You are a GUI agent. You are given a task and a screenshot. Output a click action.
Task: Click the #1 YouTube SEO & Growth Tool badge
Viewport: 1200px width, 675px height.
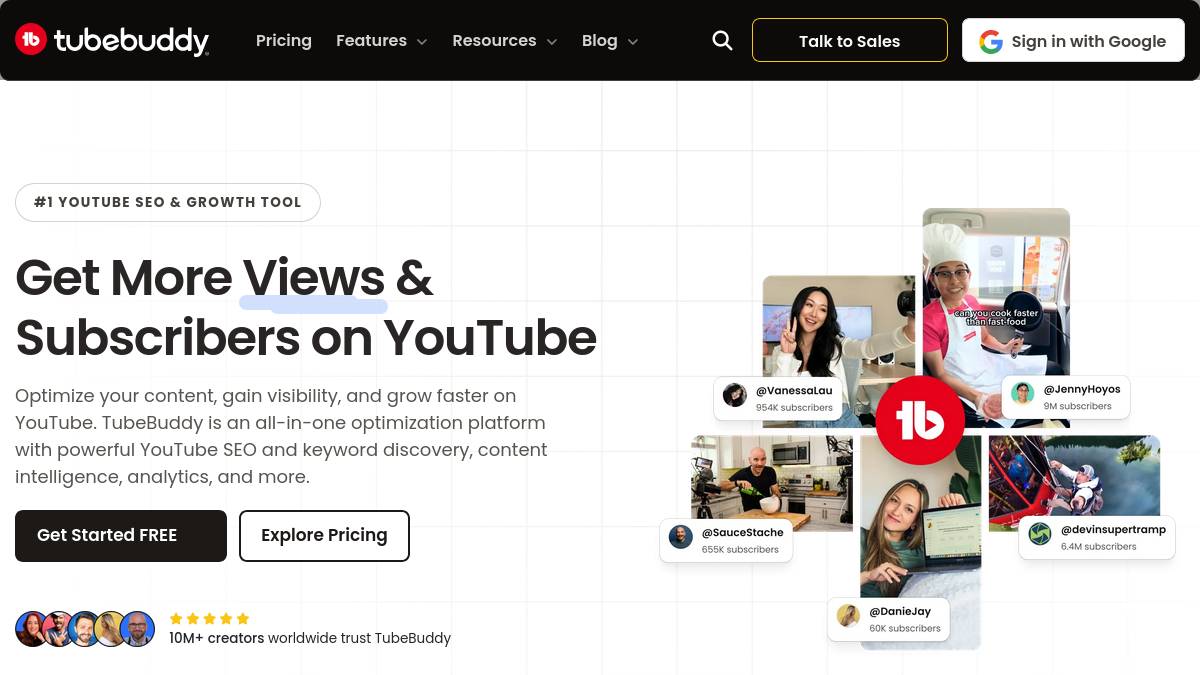(x=168, y=202)
